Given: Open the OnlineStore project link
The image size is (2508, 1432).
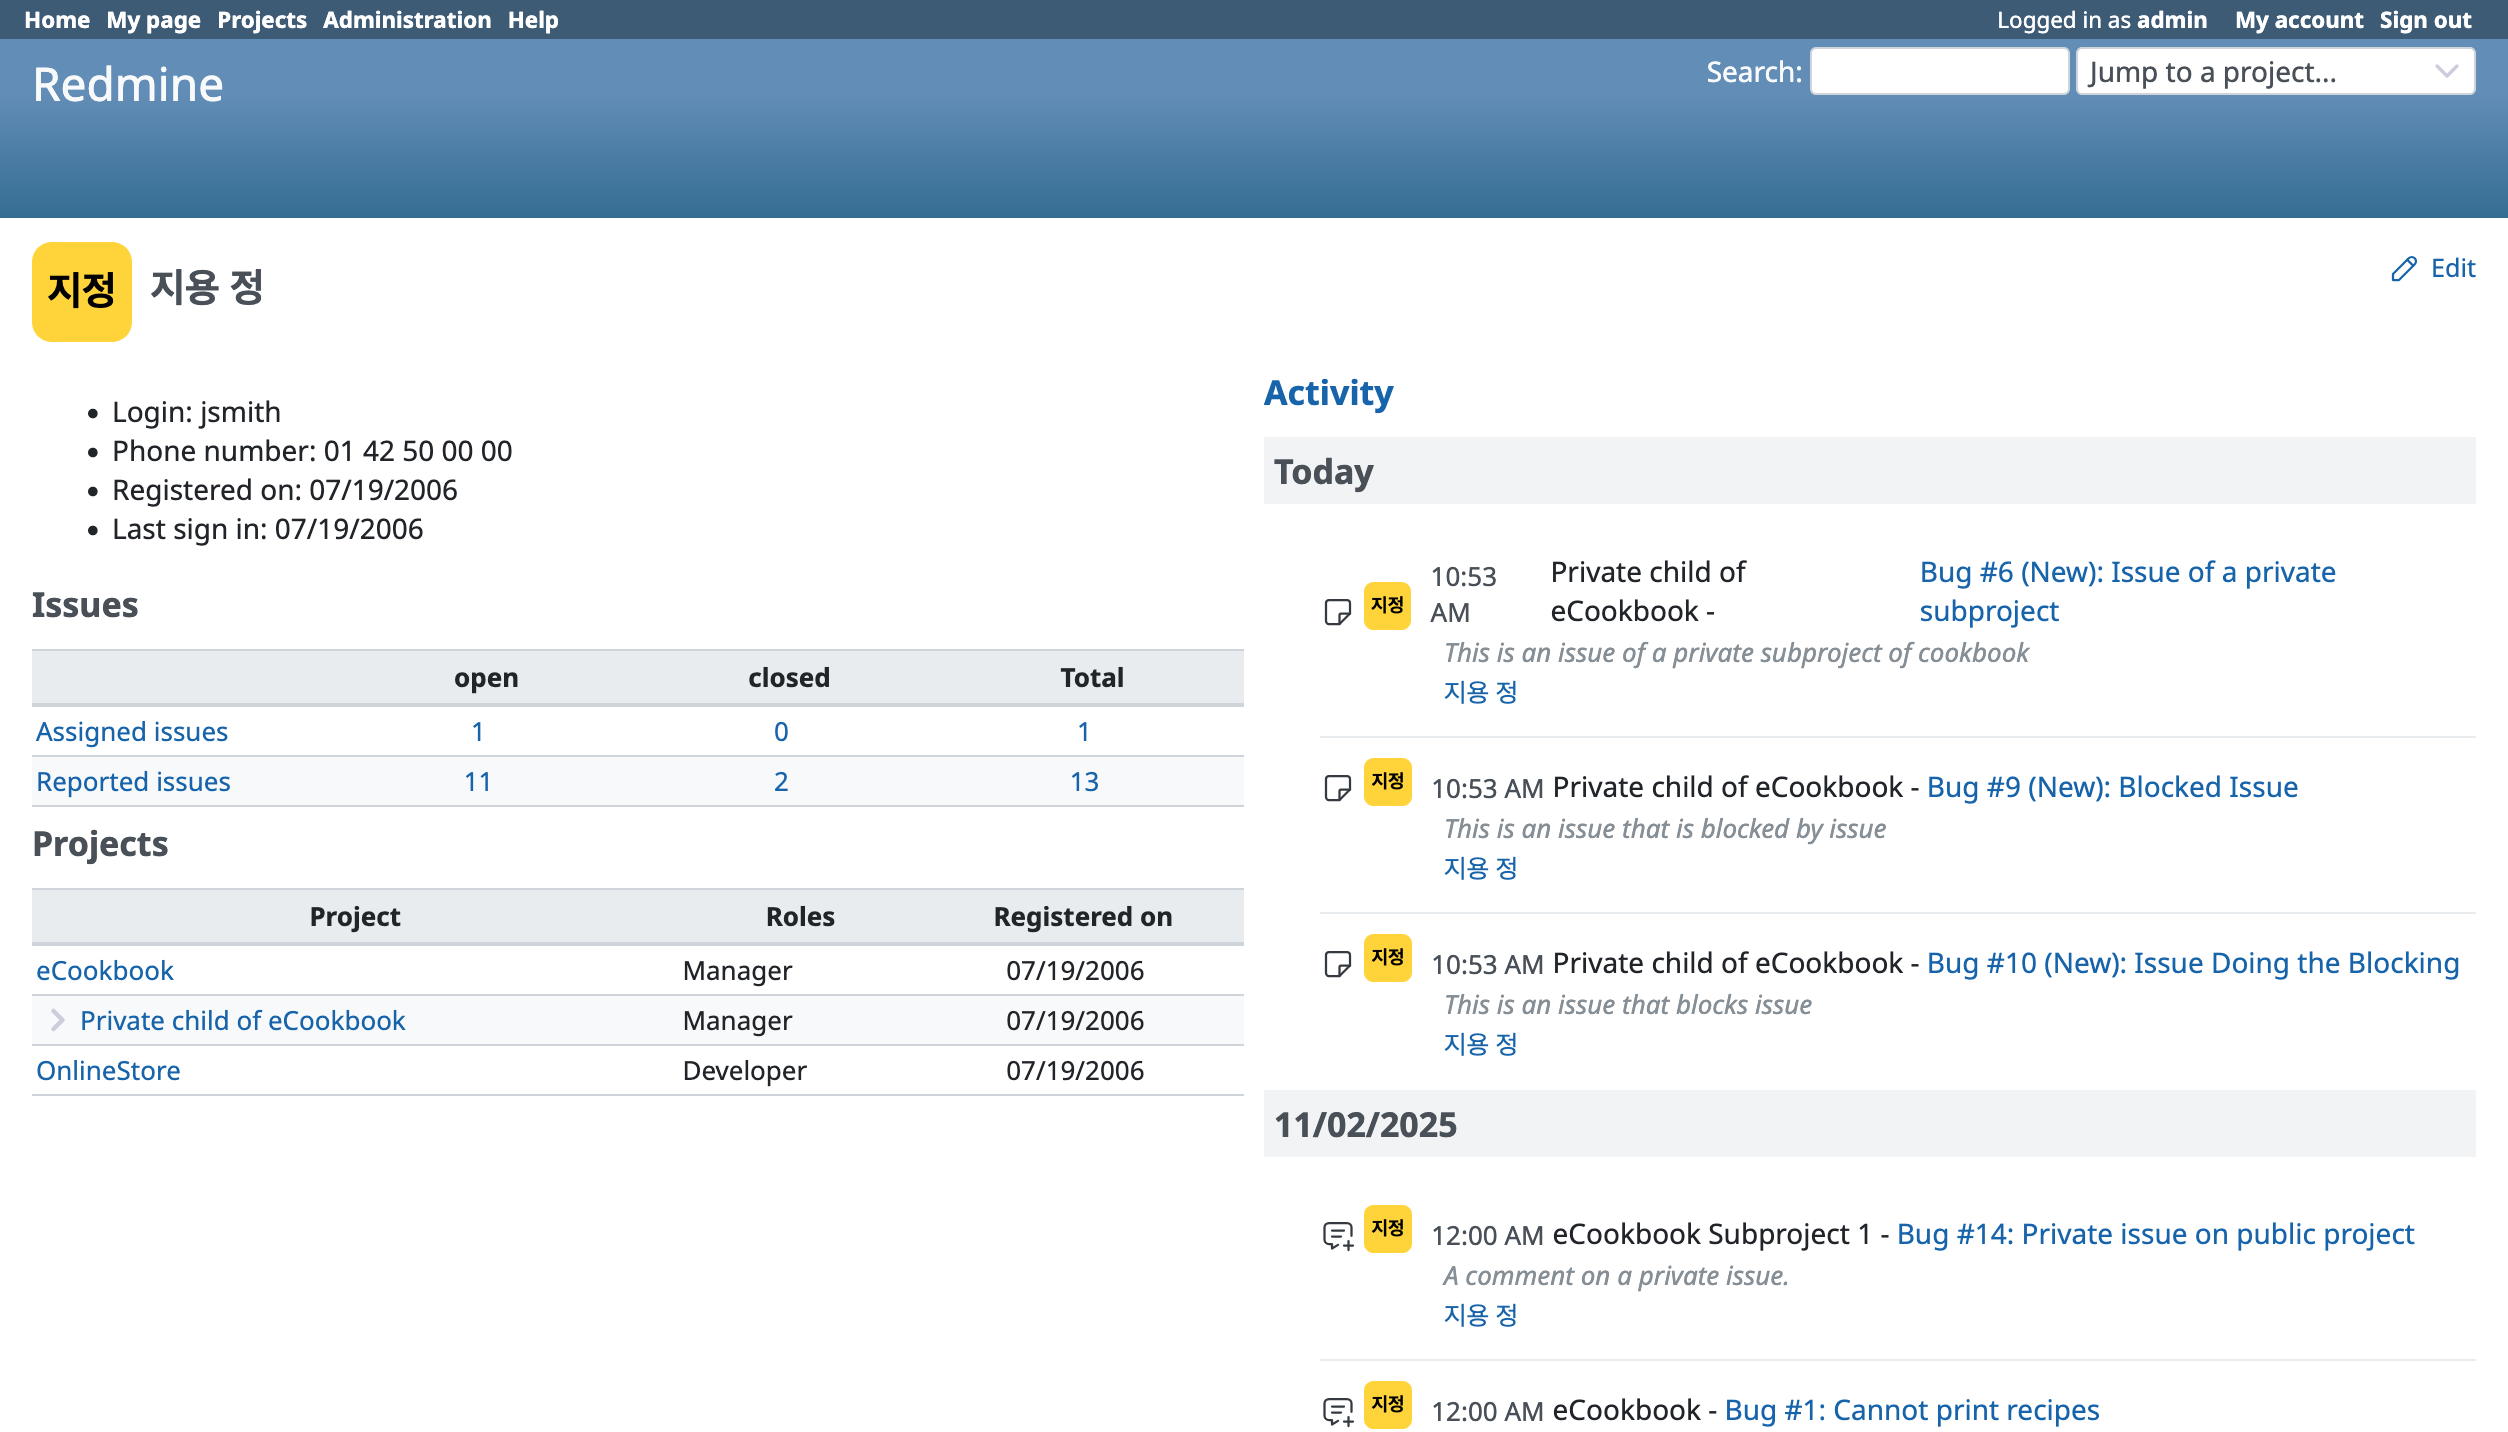Looking at the screenshot, I should click(108, 1070).
